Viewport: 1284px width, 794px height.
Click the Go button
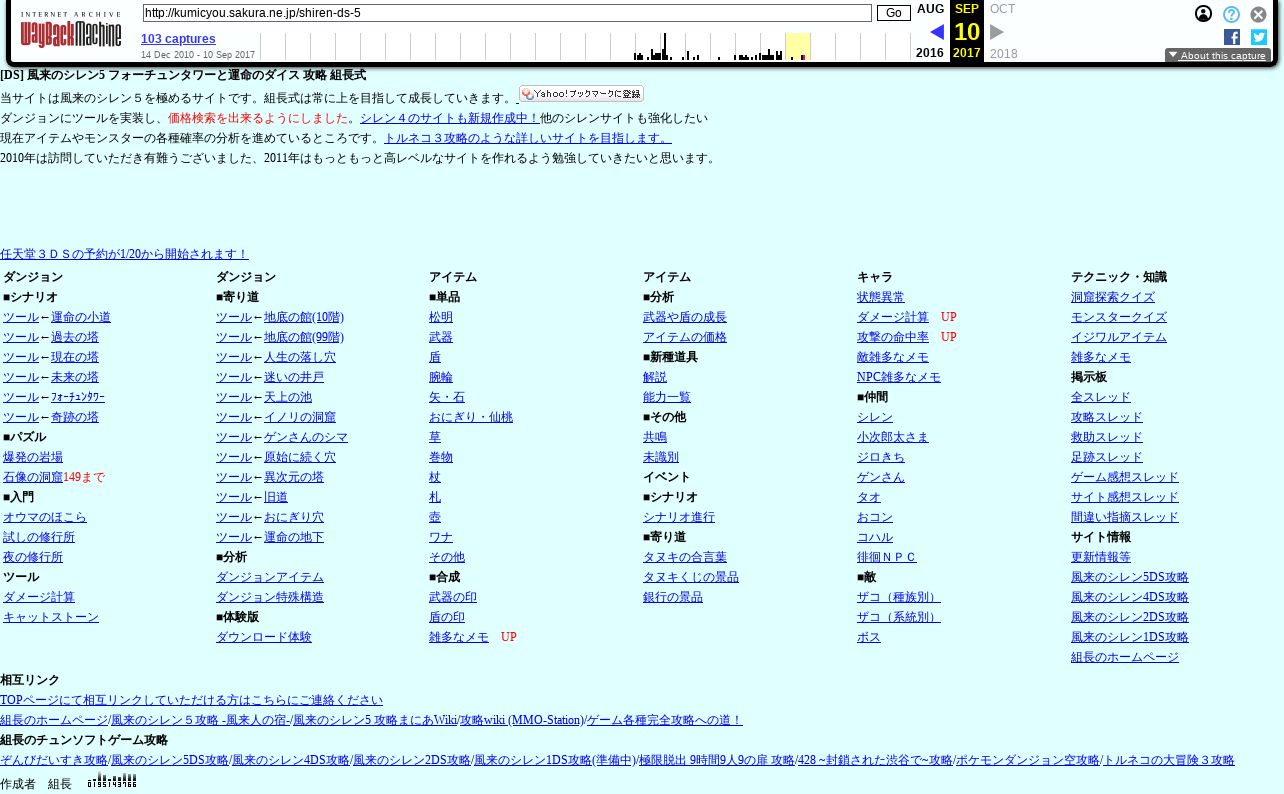pyautogui.click(x=894, y=13)
